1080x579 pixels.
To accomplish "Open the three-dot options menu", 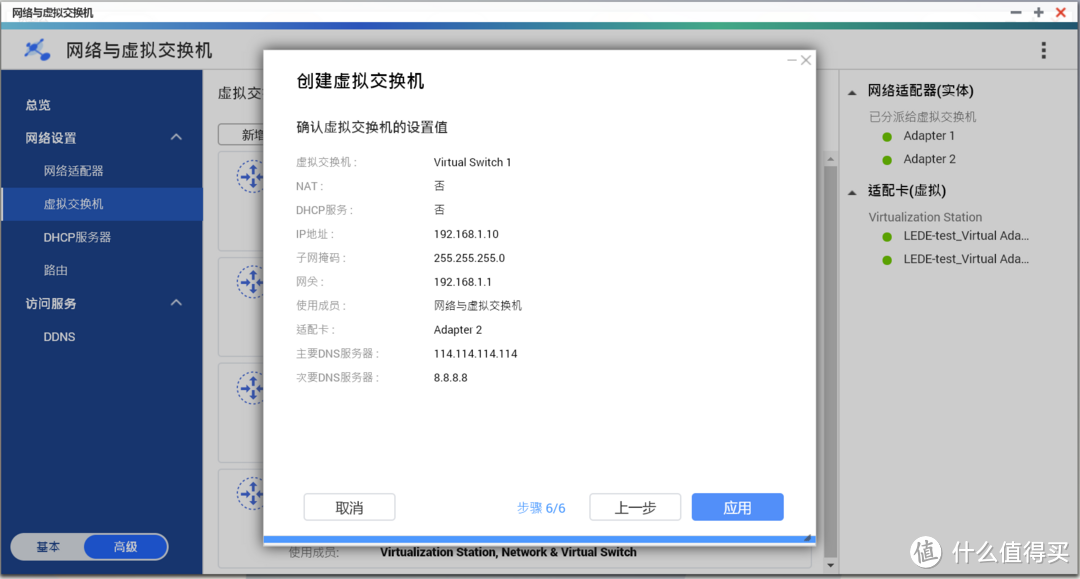I will coord(1043,48).
